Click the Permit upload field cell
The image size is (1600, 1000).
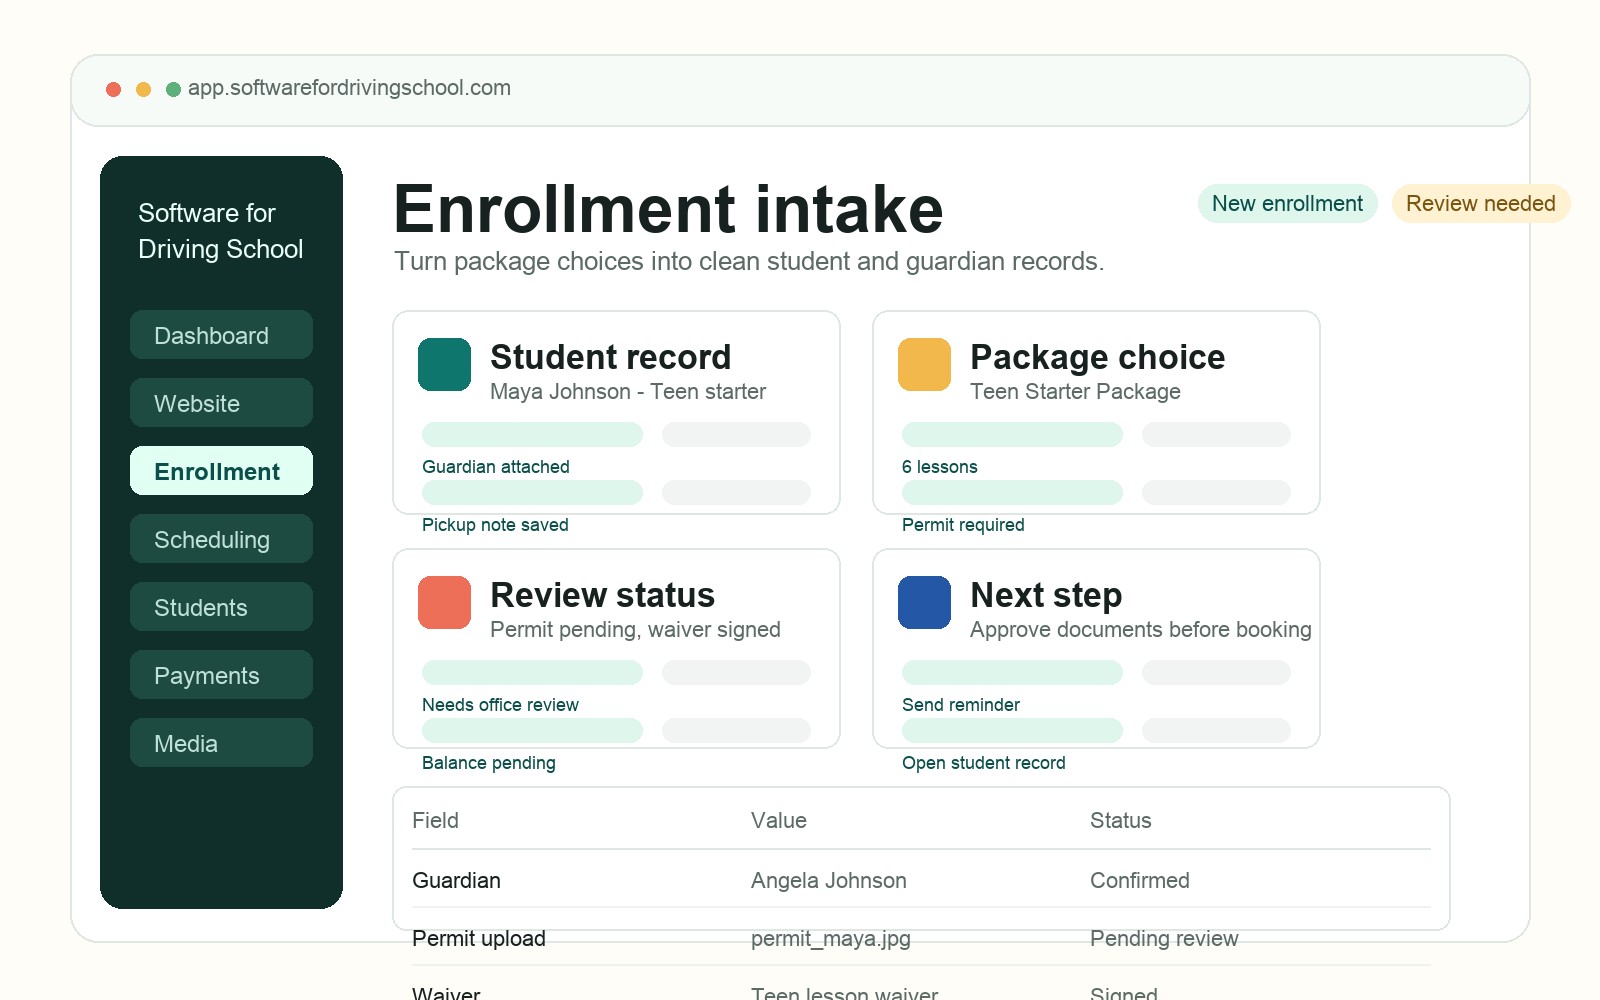coord(479,939)
